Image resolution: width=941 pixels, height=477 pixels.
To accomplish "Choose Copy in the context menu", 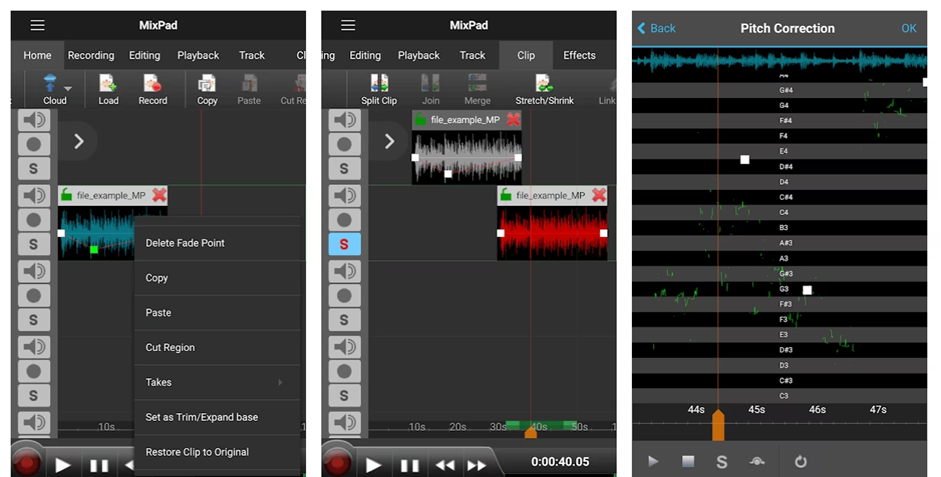I will 217,278.
